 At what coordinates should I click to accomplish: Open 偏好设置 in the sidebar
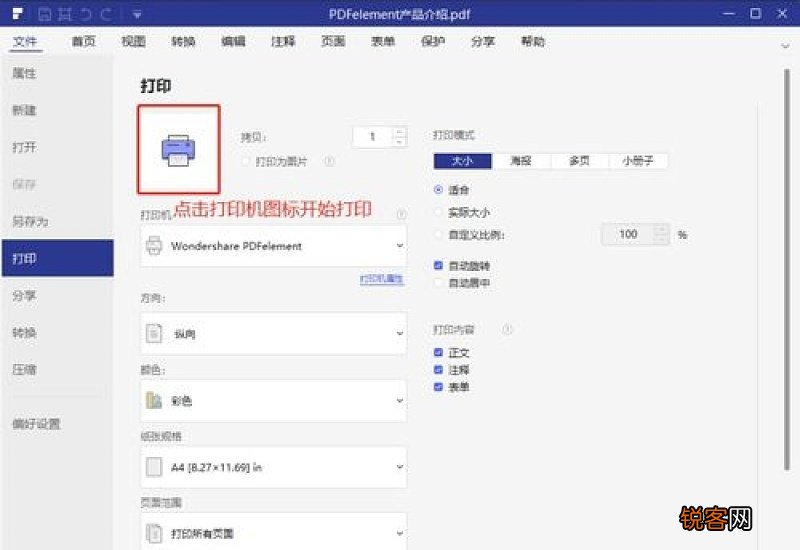pyautogui.click(x=58, y=424)
